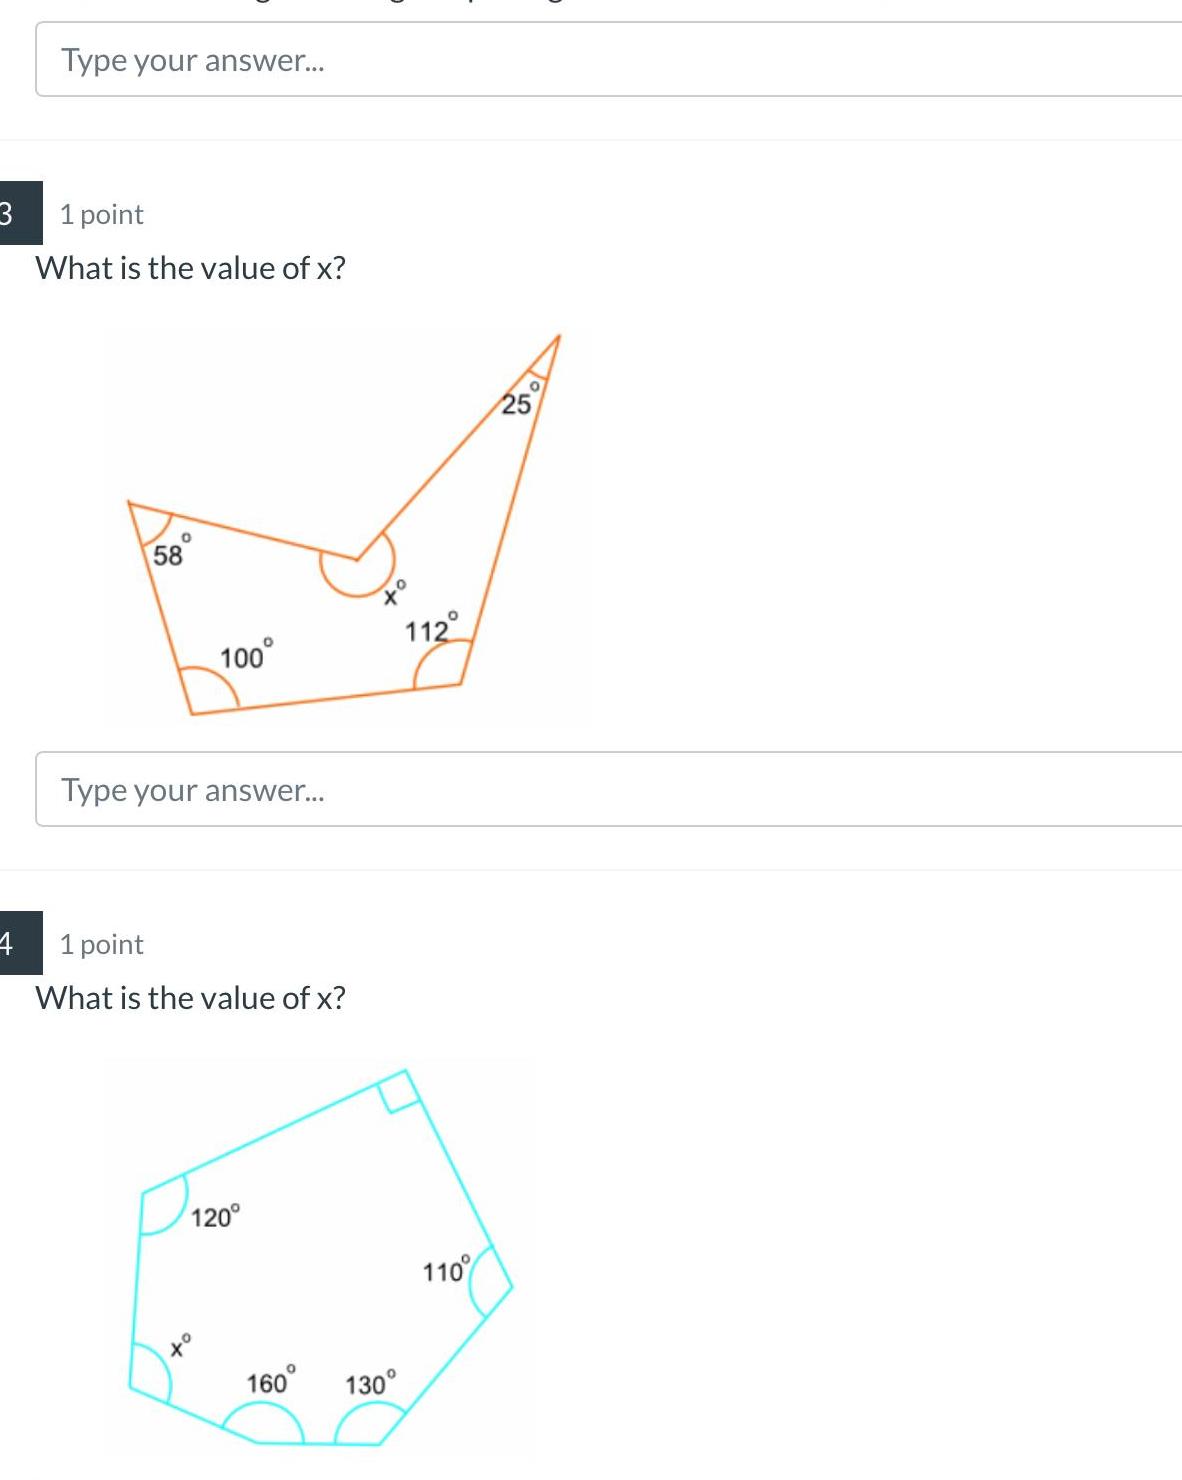This screenshot has height=1480, width=1182.
Task: Click the 1 point label for question 4
Action: point(99,942)
